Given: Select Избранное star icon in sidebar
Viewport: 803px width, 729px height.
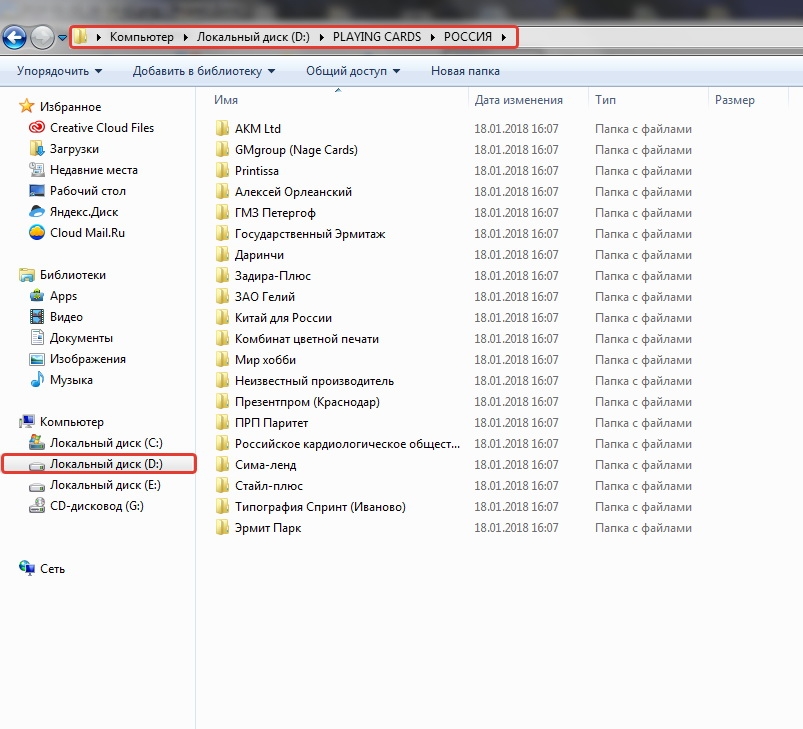Looking at the screenshot, I should [x=27, y=106].
